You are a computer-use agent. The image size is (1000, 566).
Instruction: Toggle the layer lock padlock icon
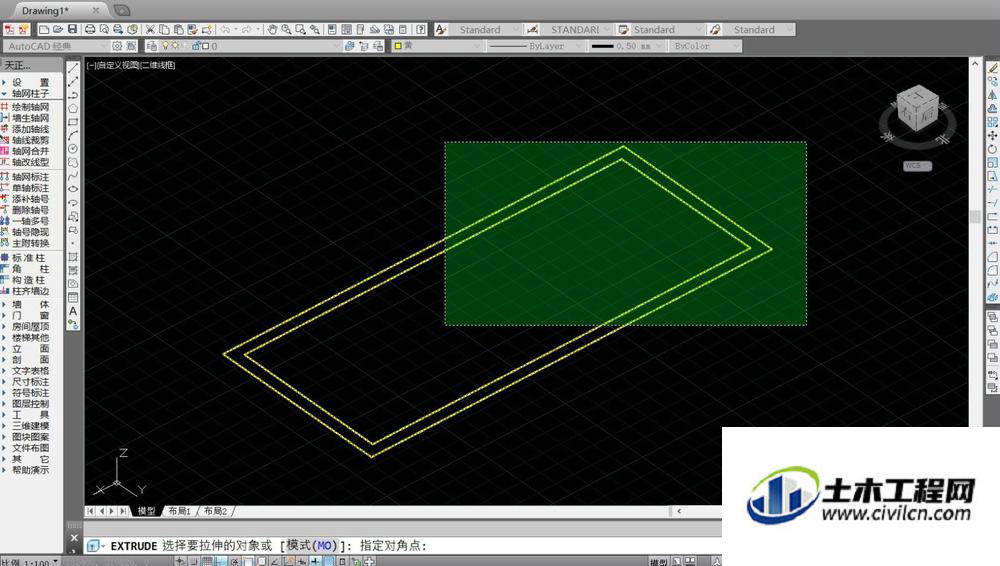click(196, 46)
